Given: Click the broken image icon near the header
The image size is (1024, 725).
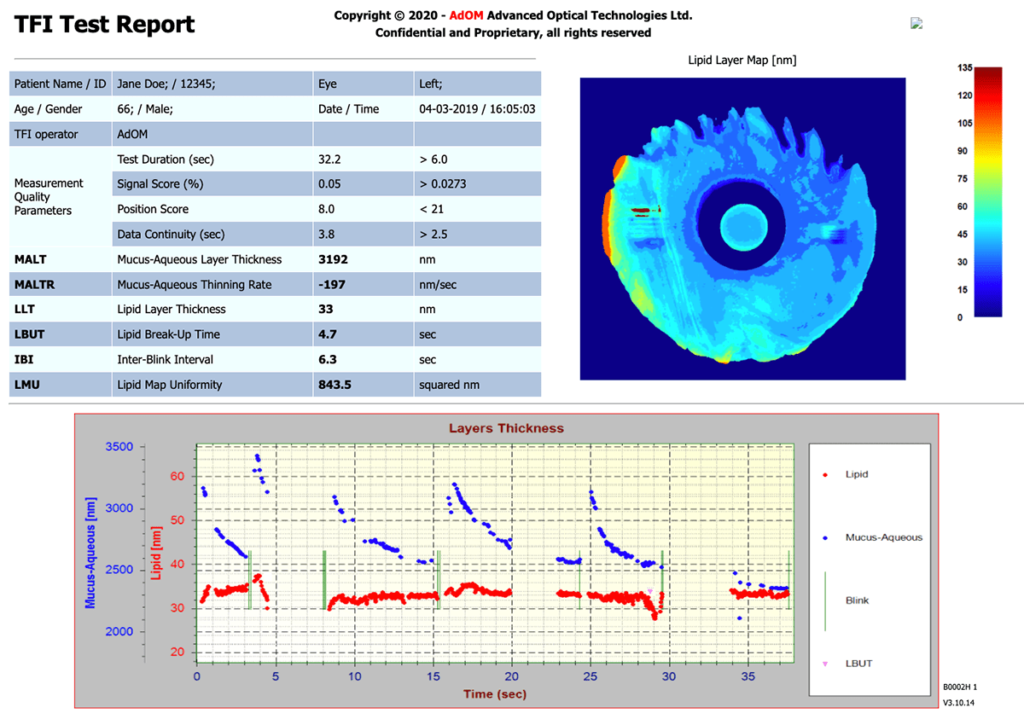Looking at the screenshot, I should pyautogui.click(x=915, y=23).
